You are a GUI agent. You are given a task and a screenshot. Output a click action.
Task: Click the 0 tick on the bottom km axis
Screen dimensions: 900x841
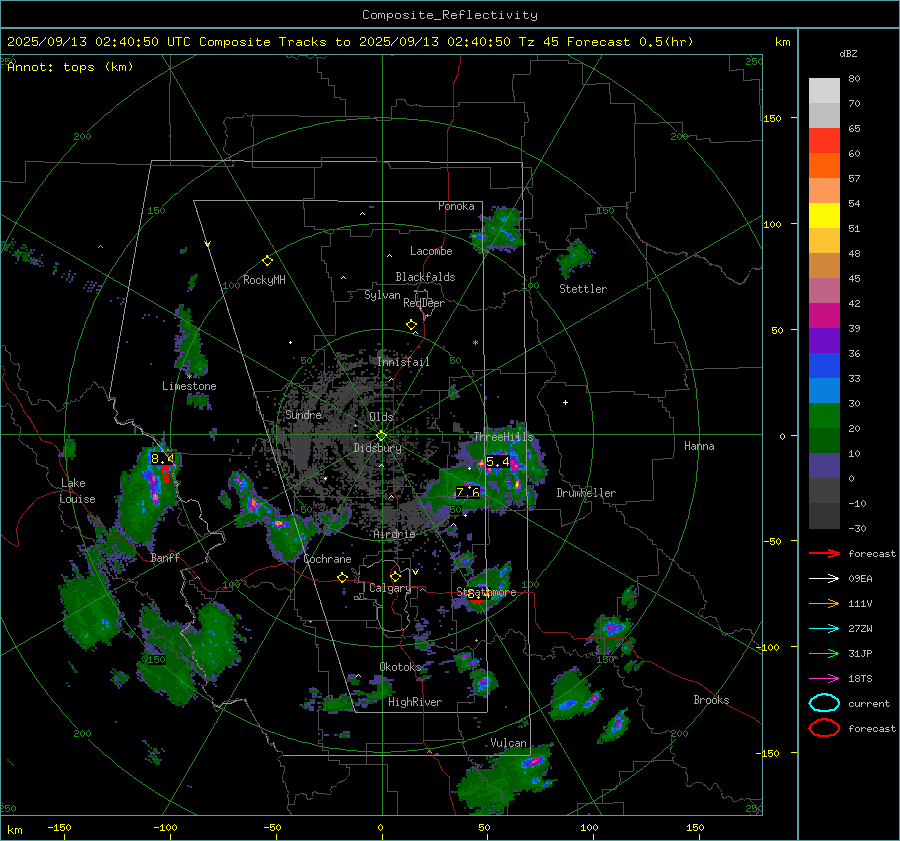pos(380,827)
